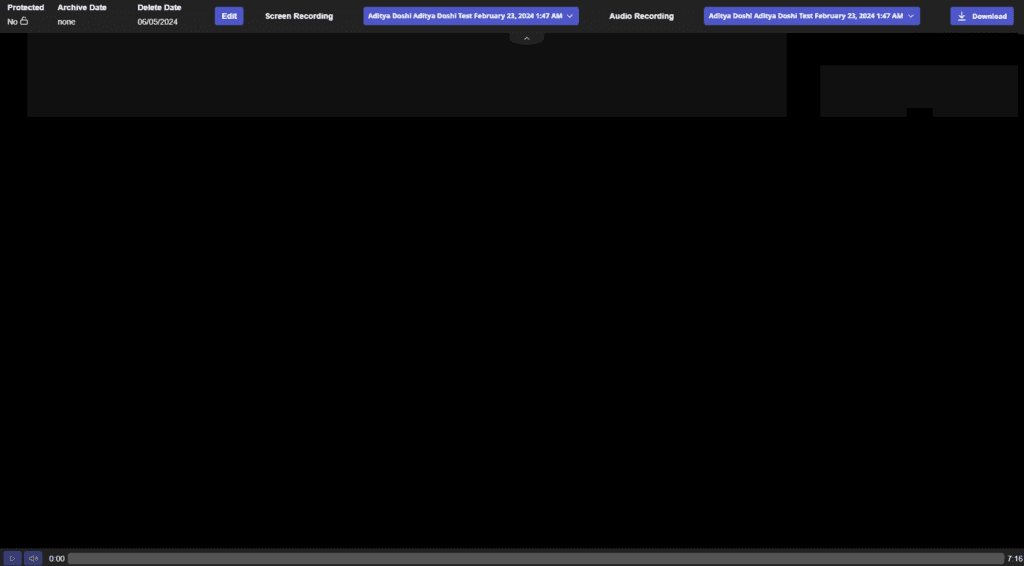1024x566 pixels.
Task: Mute the audio with speaker icon
Action: [33, 558]
